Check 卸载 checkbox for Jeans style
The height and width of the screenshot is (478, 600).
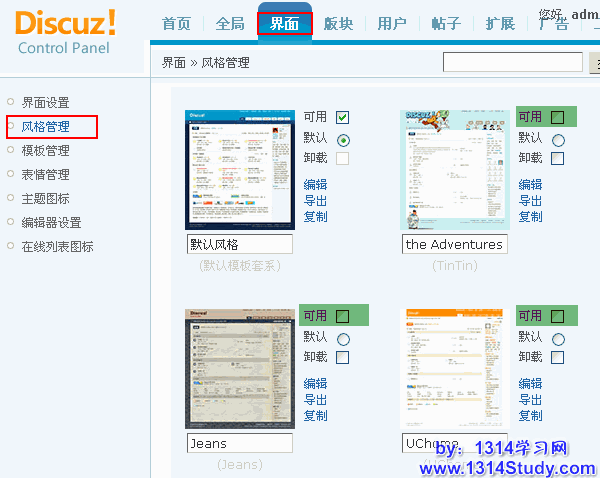[343, 357]
